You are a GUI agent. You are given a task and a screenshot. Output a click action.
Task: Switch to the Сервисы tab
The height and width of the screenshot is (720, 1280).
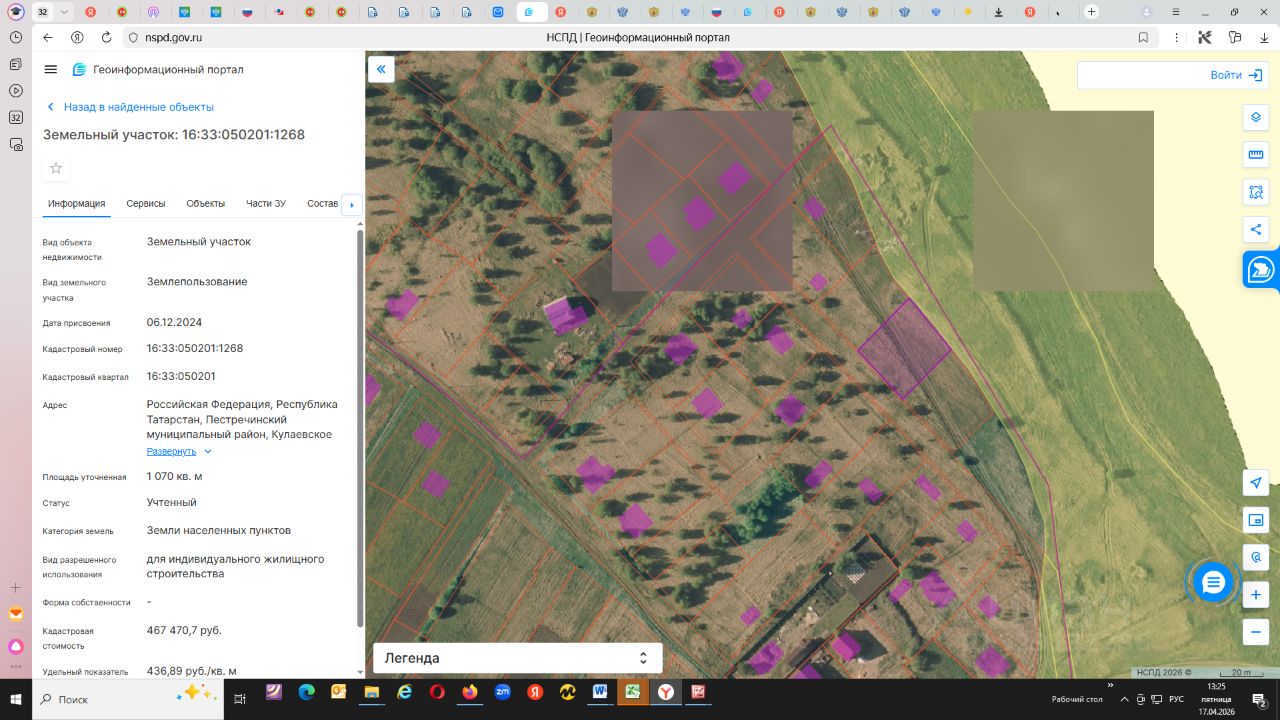click(x=146, y=203)
